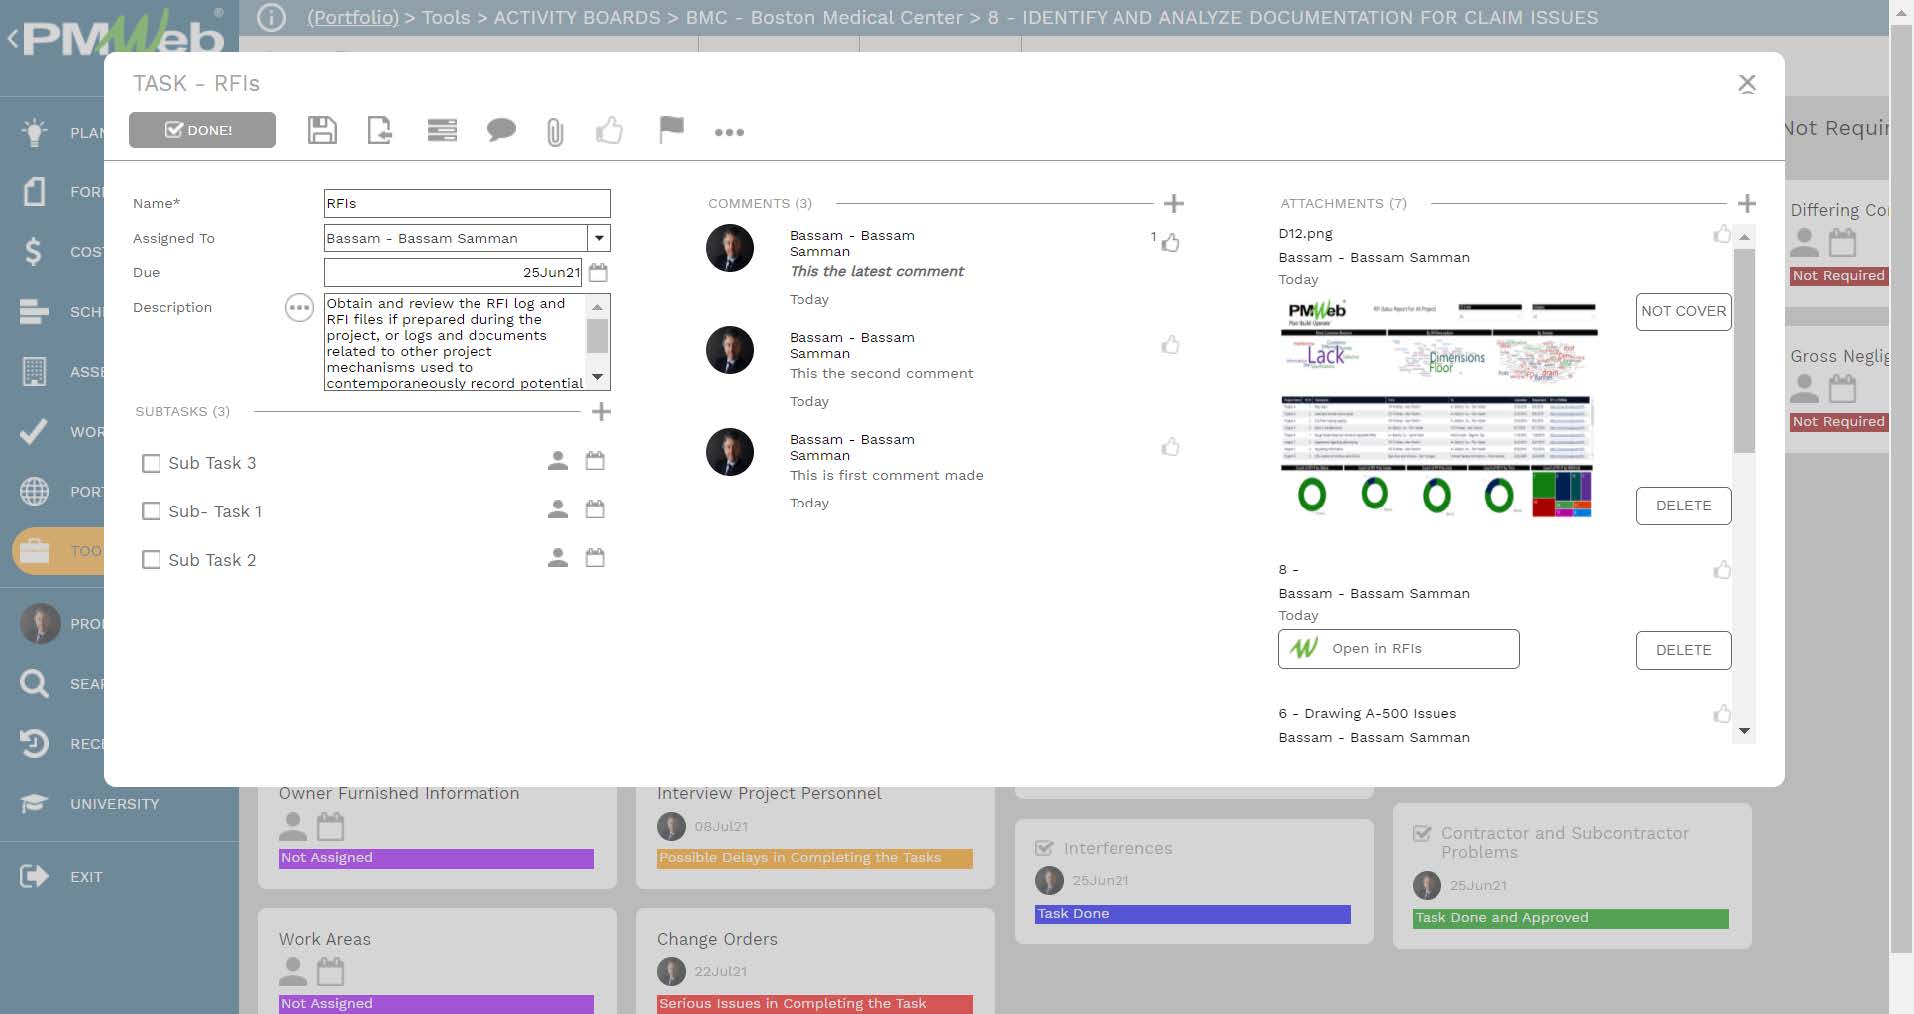Click into the Name input field
1914x1014 pixels.
pyautogui.click(x=466, y=203)
